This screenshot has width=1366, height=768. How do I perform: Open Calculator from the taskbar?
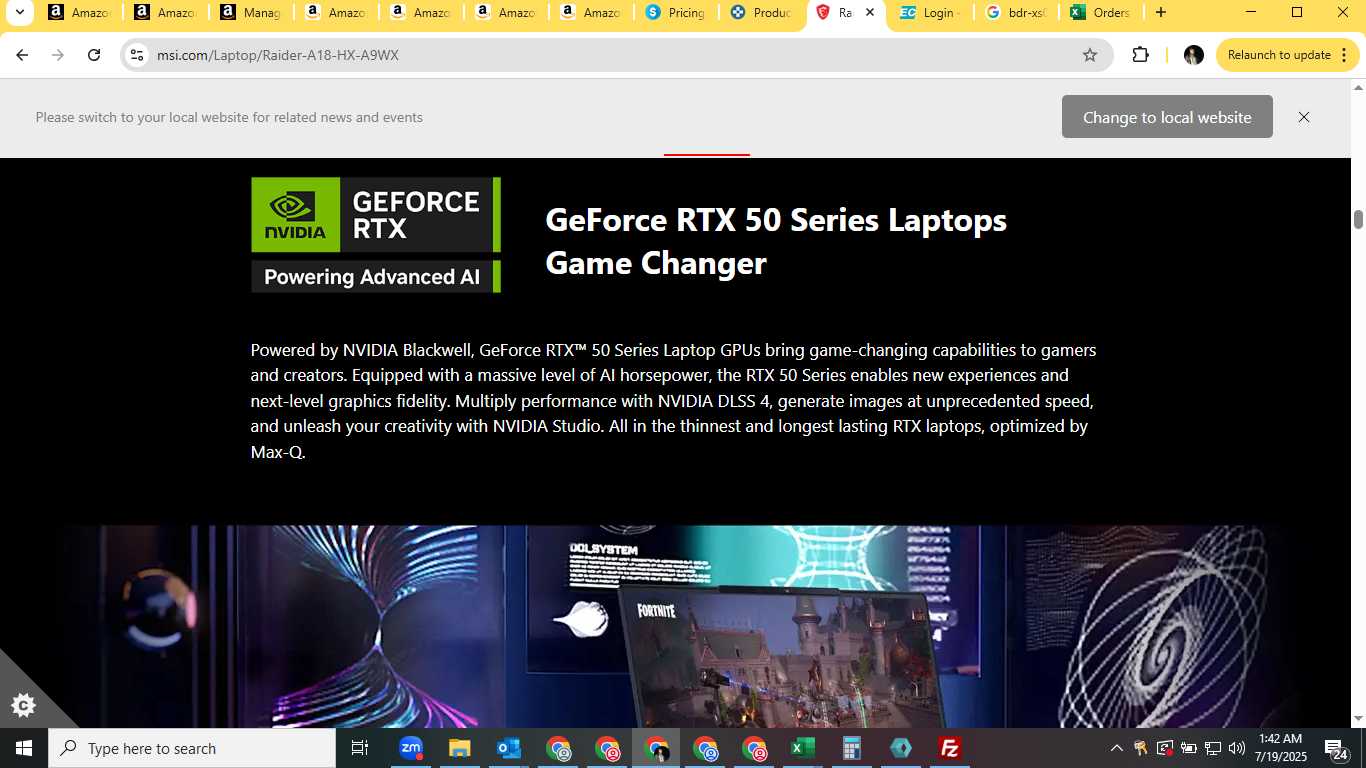852,748
